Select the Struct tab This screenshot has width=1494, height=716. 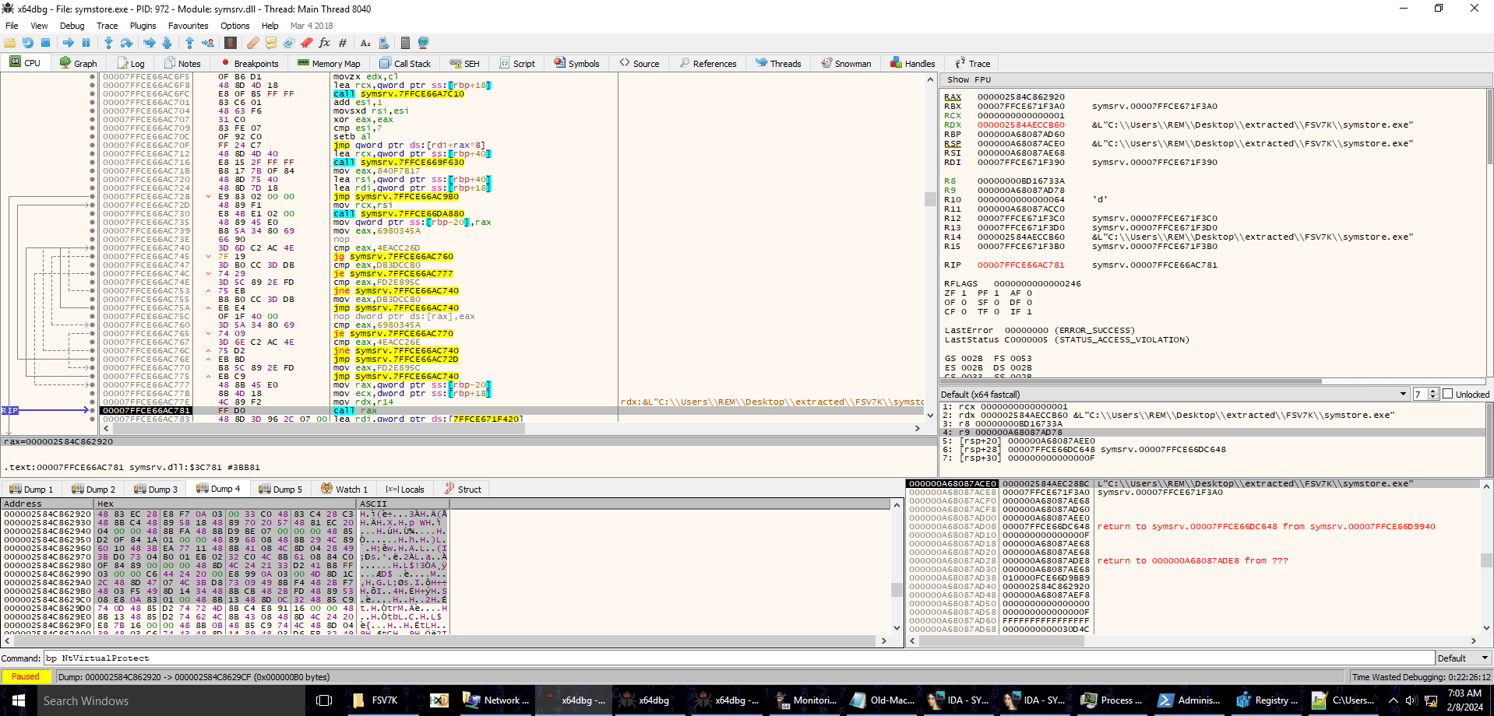coord(462,489)
